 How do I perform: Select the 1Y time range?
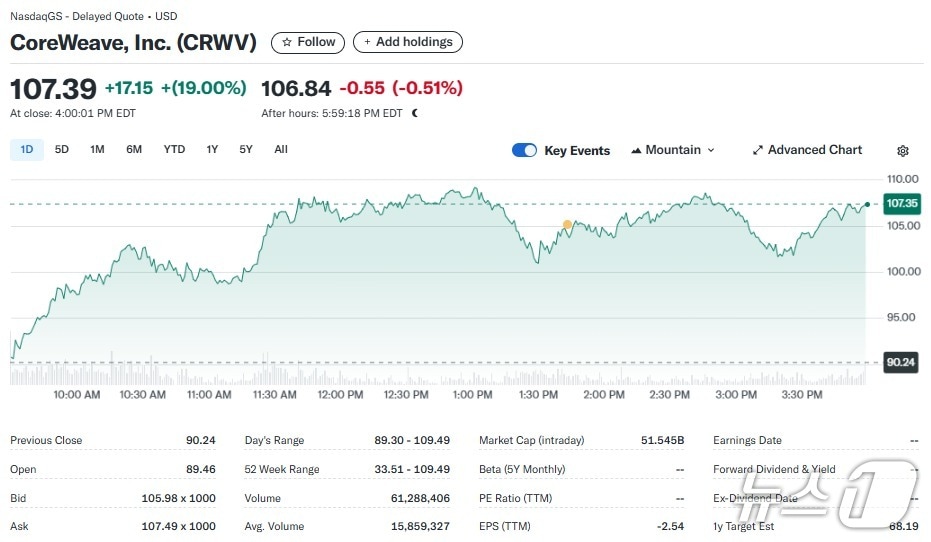pos(212,149)
